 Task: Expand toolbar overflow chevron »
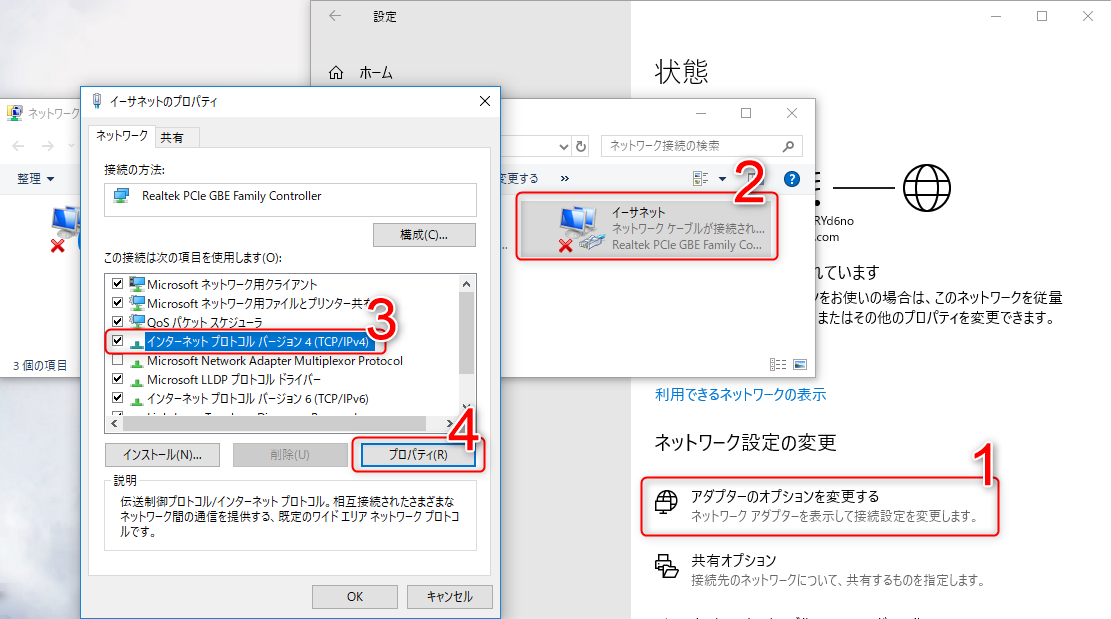click(565, 178)
